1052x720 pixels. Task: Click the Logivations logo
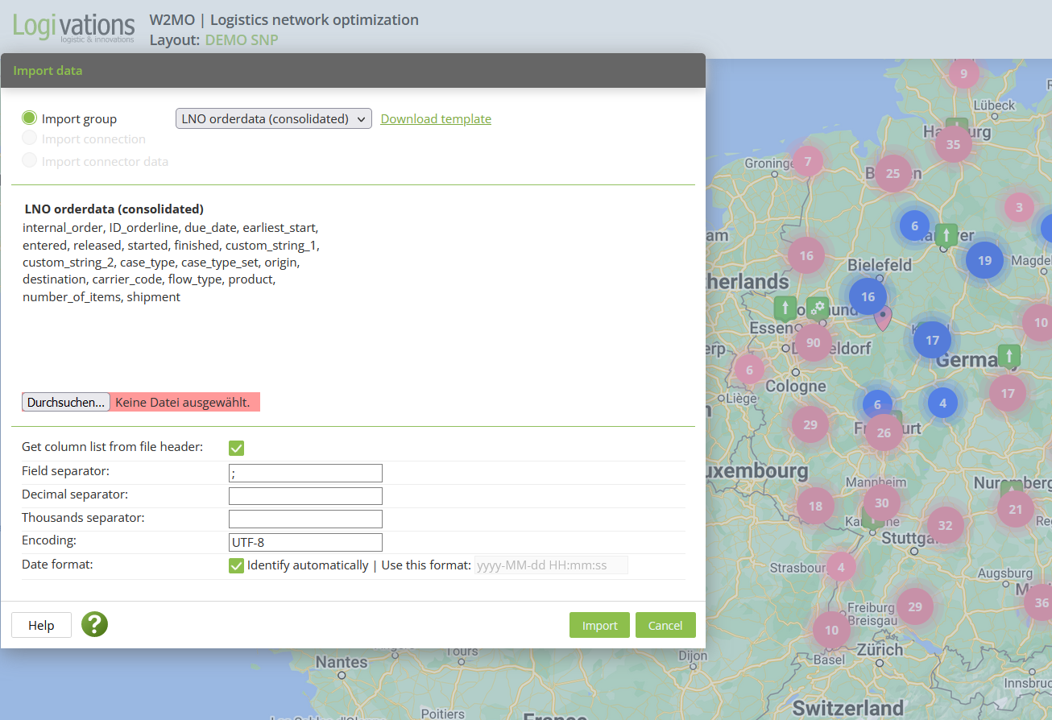[x=73, y=28]
